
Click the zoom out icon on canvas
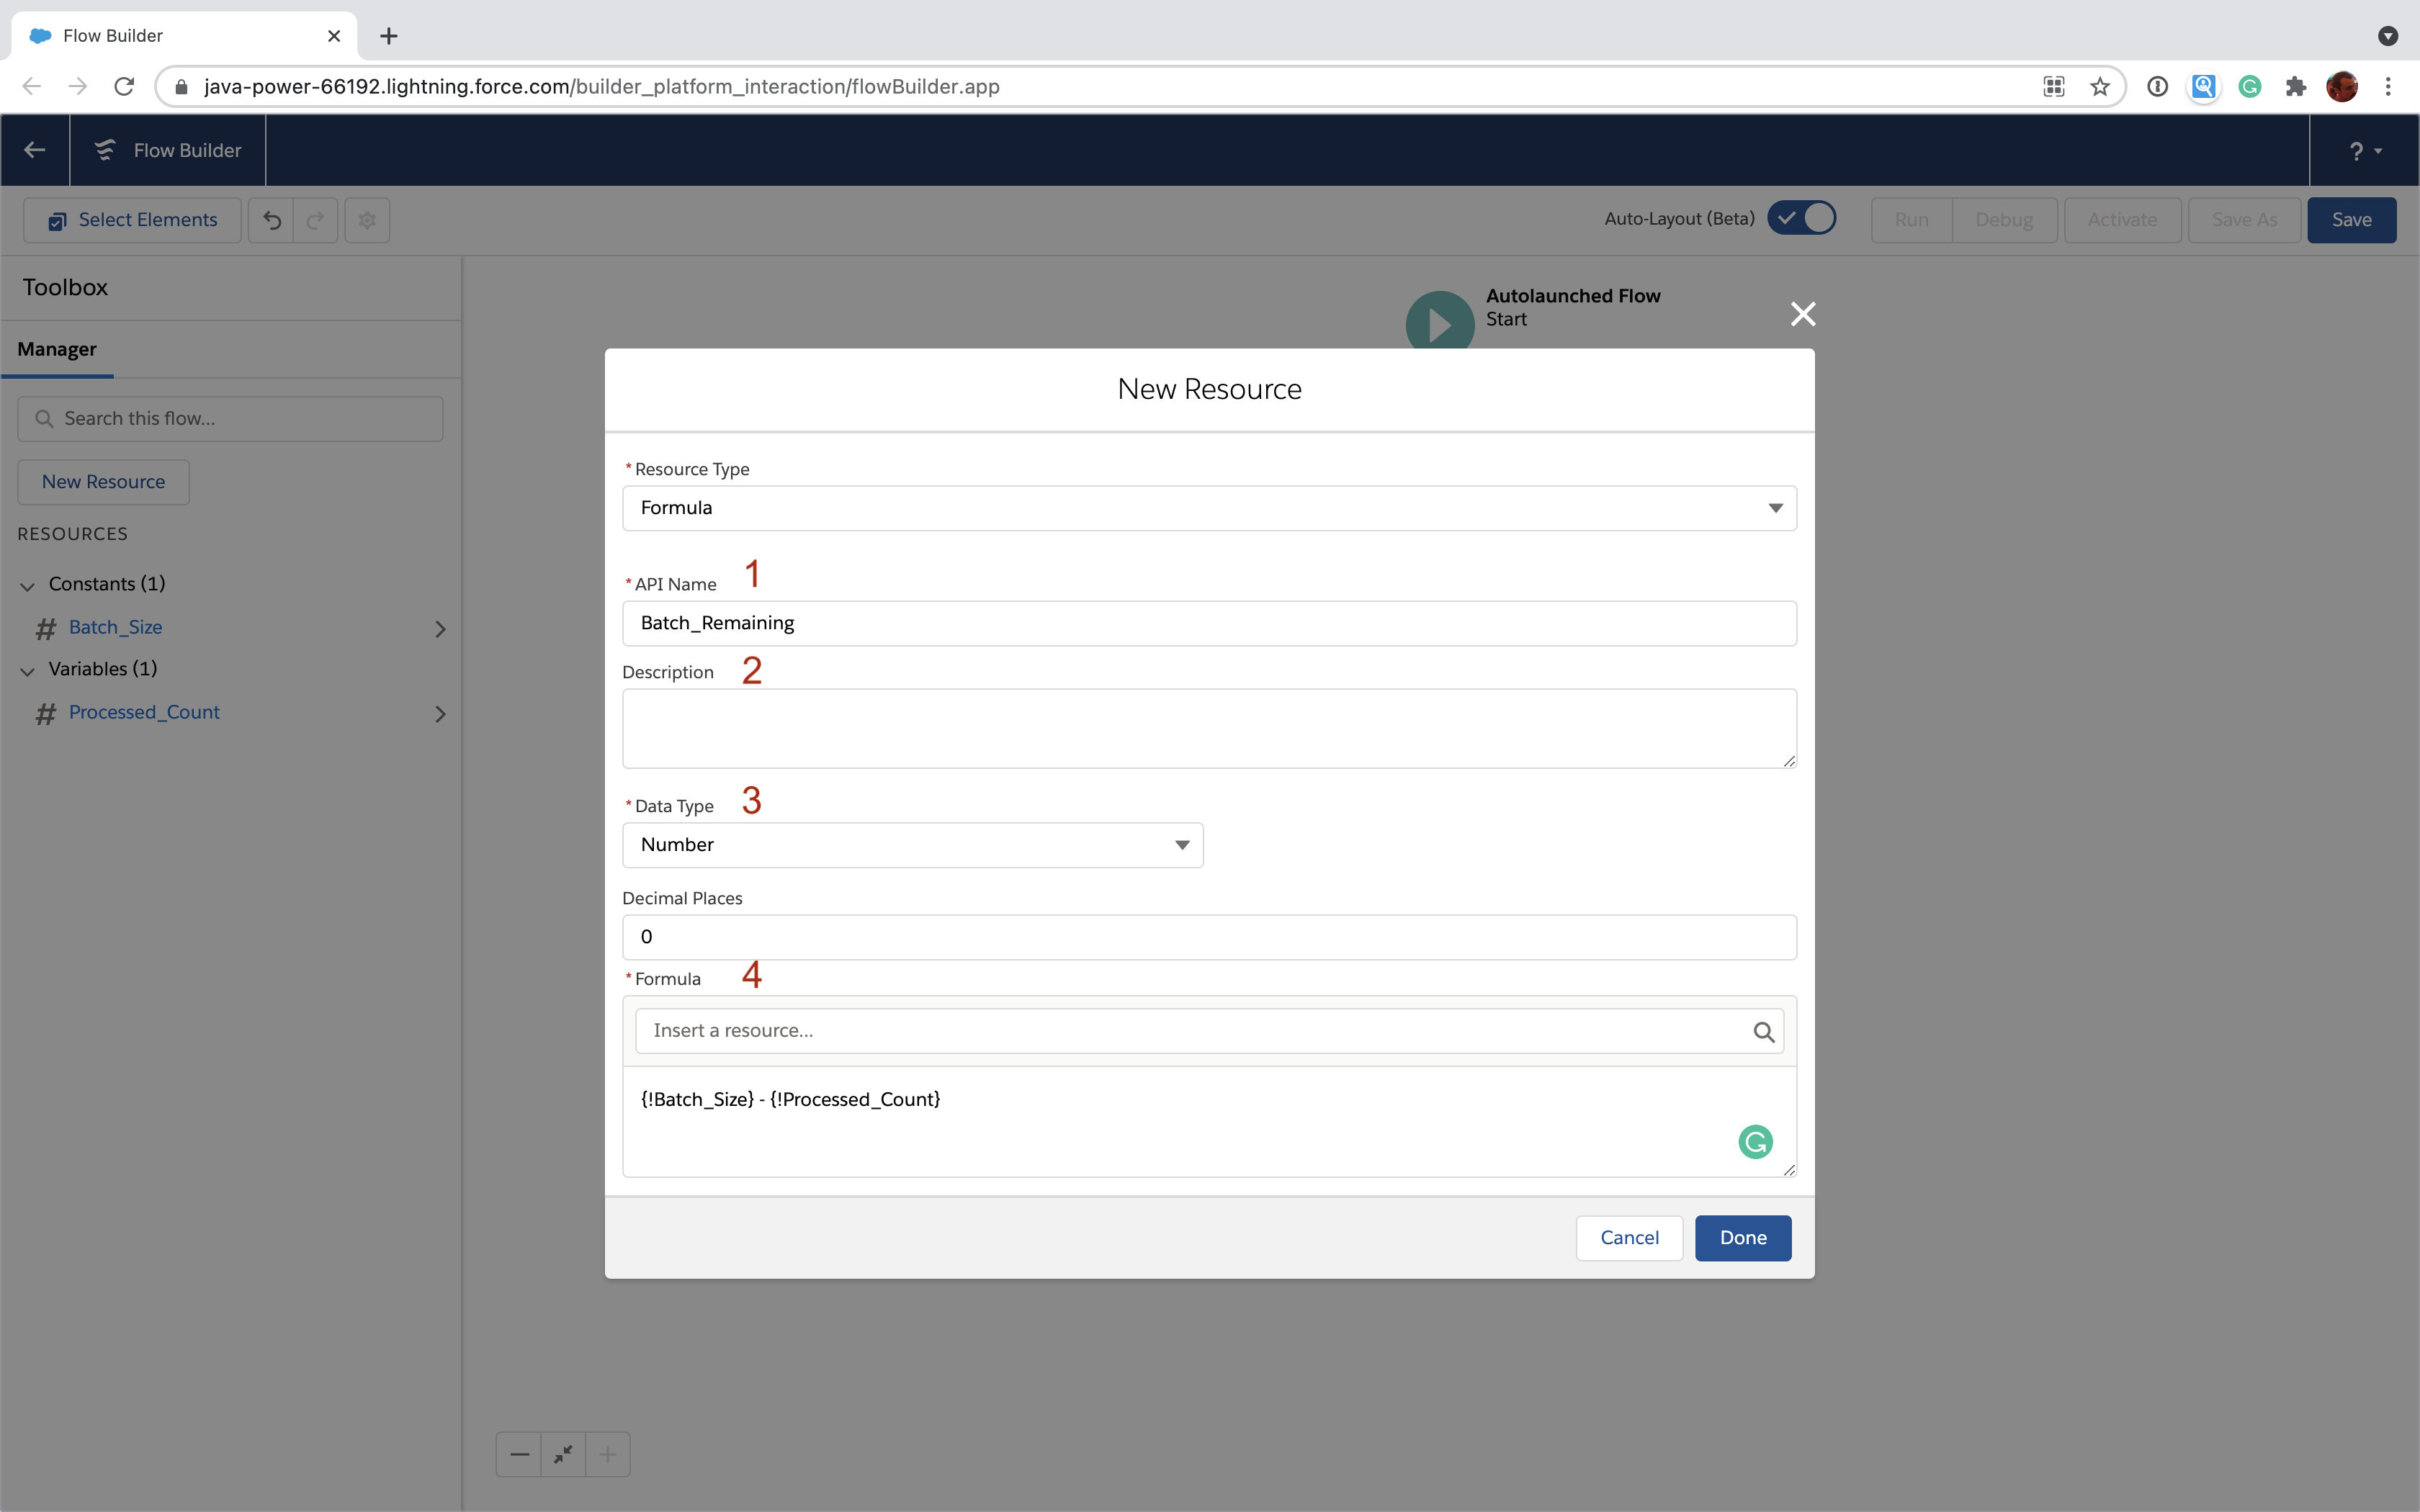point(519,1454)
